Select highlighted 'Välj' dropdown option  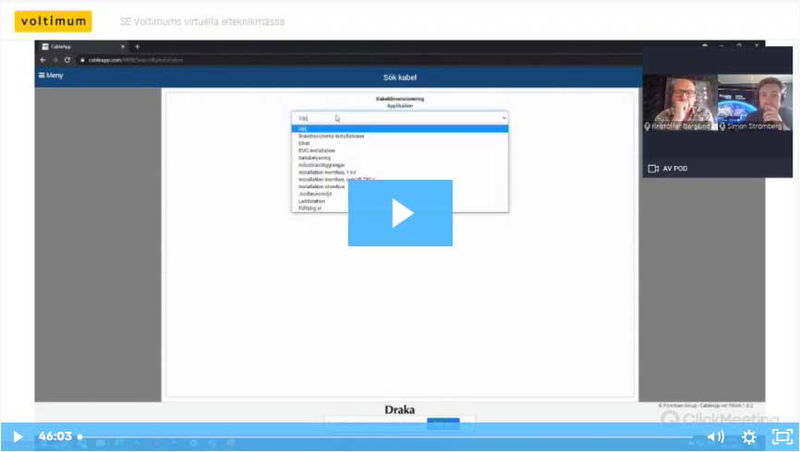(400, 129)
